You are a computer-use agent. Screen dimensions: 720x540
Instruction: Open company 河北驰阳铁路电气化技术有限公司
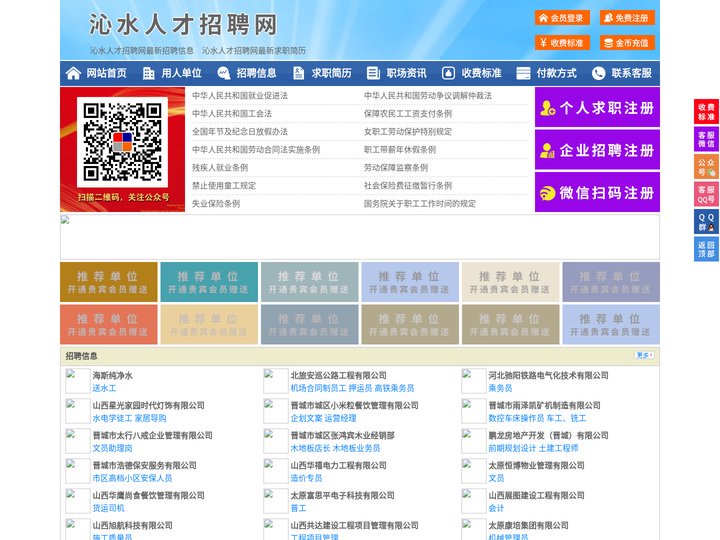click(x=548, y=375)
